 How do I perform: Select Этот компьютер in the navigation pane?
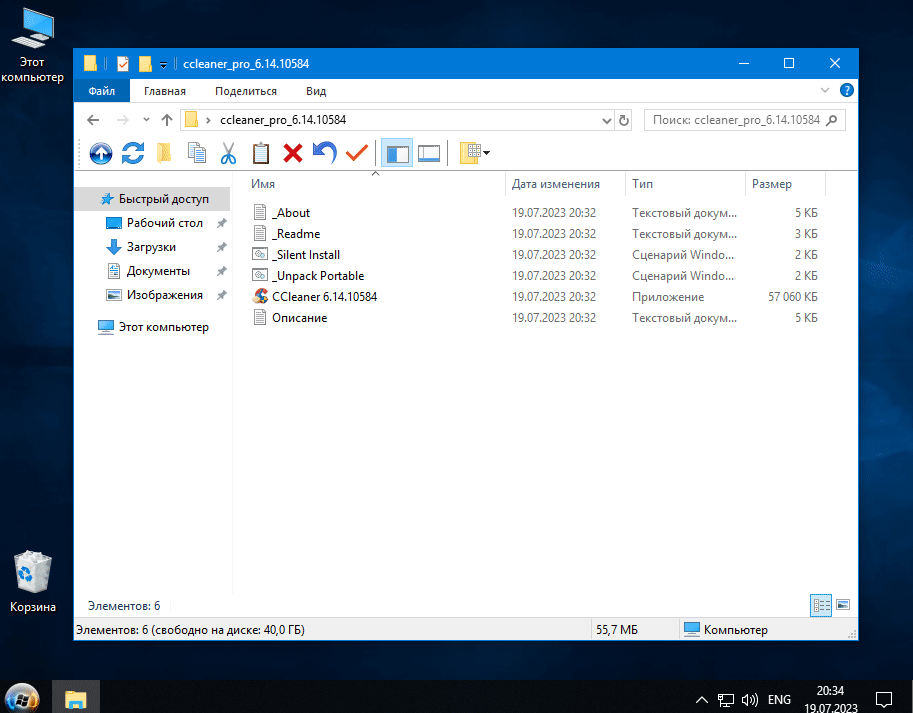[153, 327]
